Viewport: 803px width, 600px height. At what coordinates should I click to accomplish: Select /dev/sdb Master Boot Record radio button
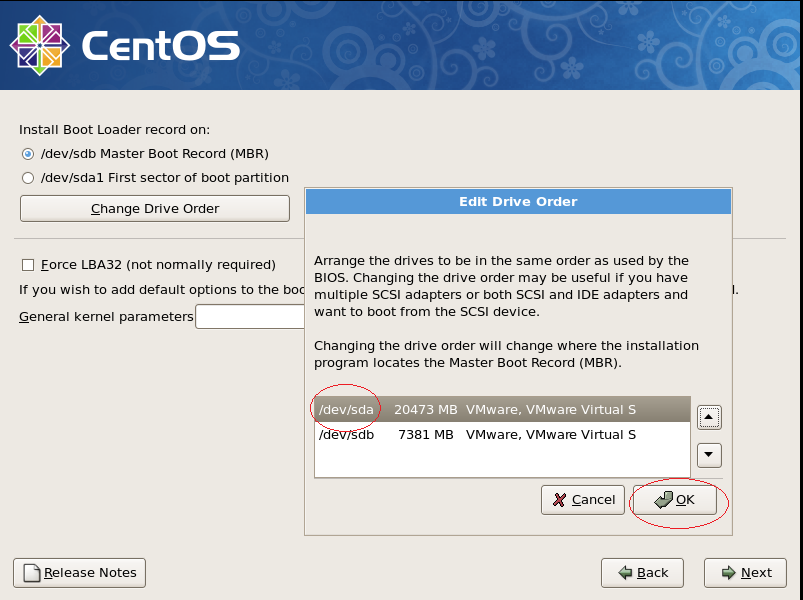click(28, 154)
